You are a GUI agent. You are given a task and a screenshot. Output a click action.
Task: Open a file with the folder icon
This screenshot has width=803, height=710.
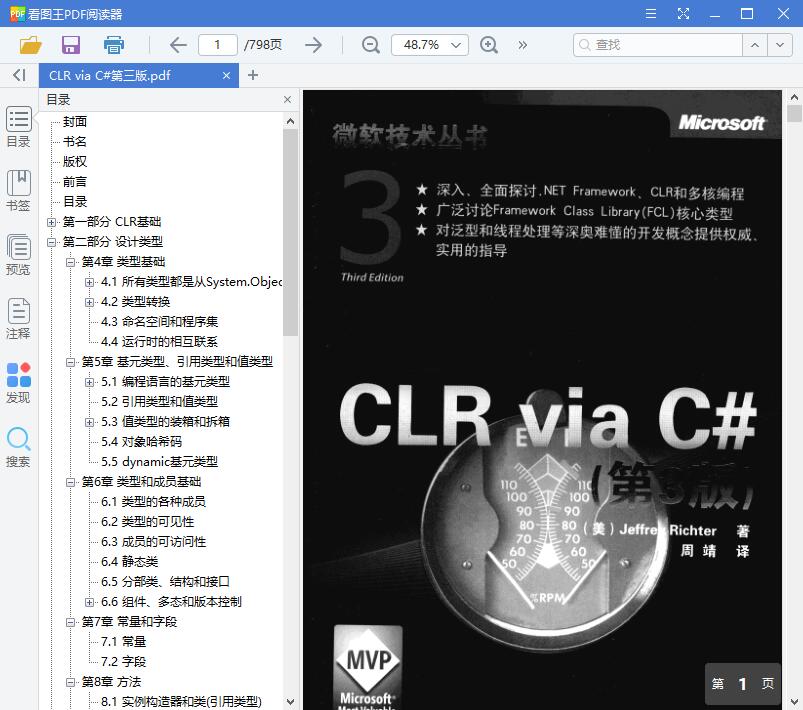click(x=31, y=45)
